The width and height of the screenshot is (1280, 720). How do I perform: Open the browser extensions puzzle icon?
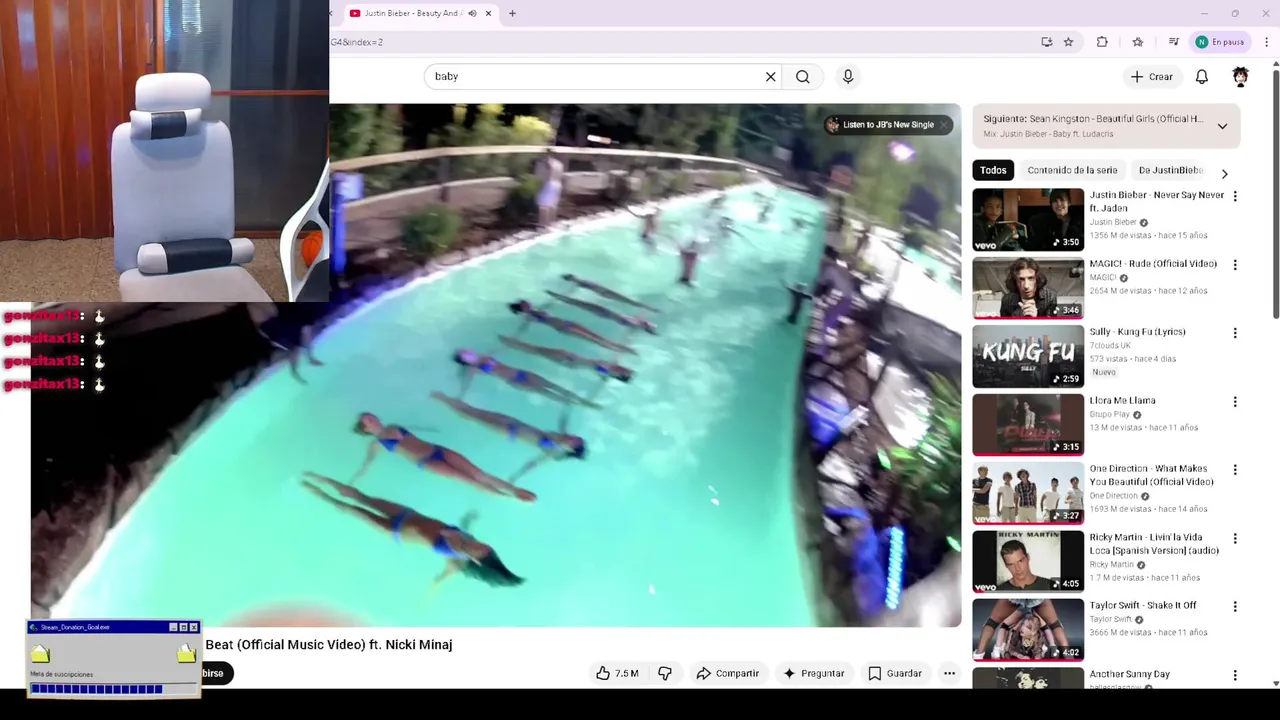coord(1102,42)
